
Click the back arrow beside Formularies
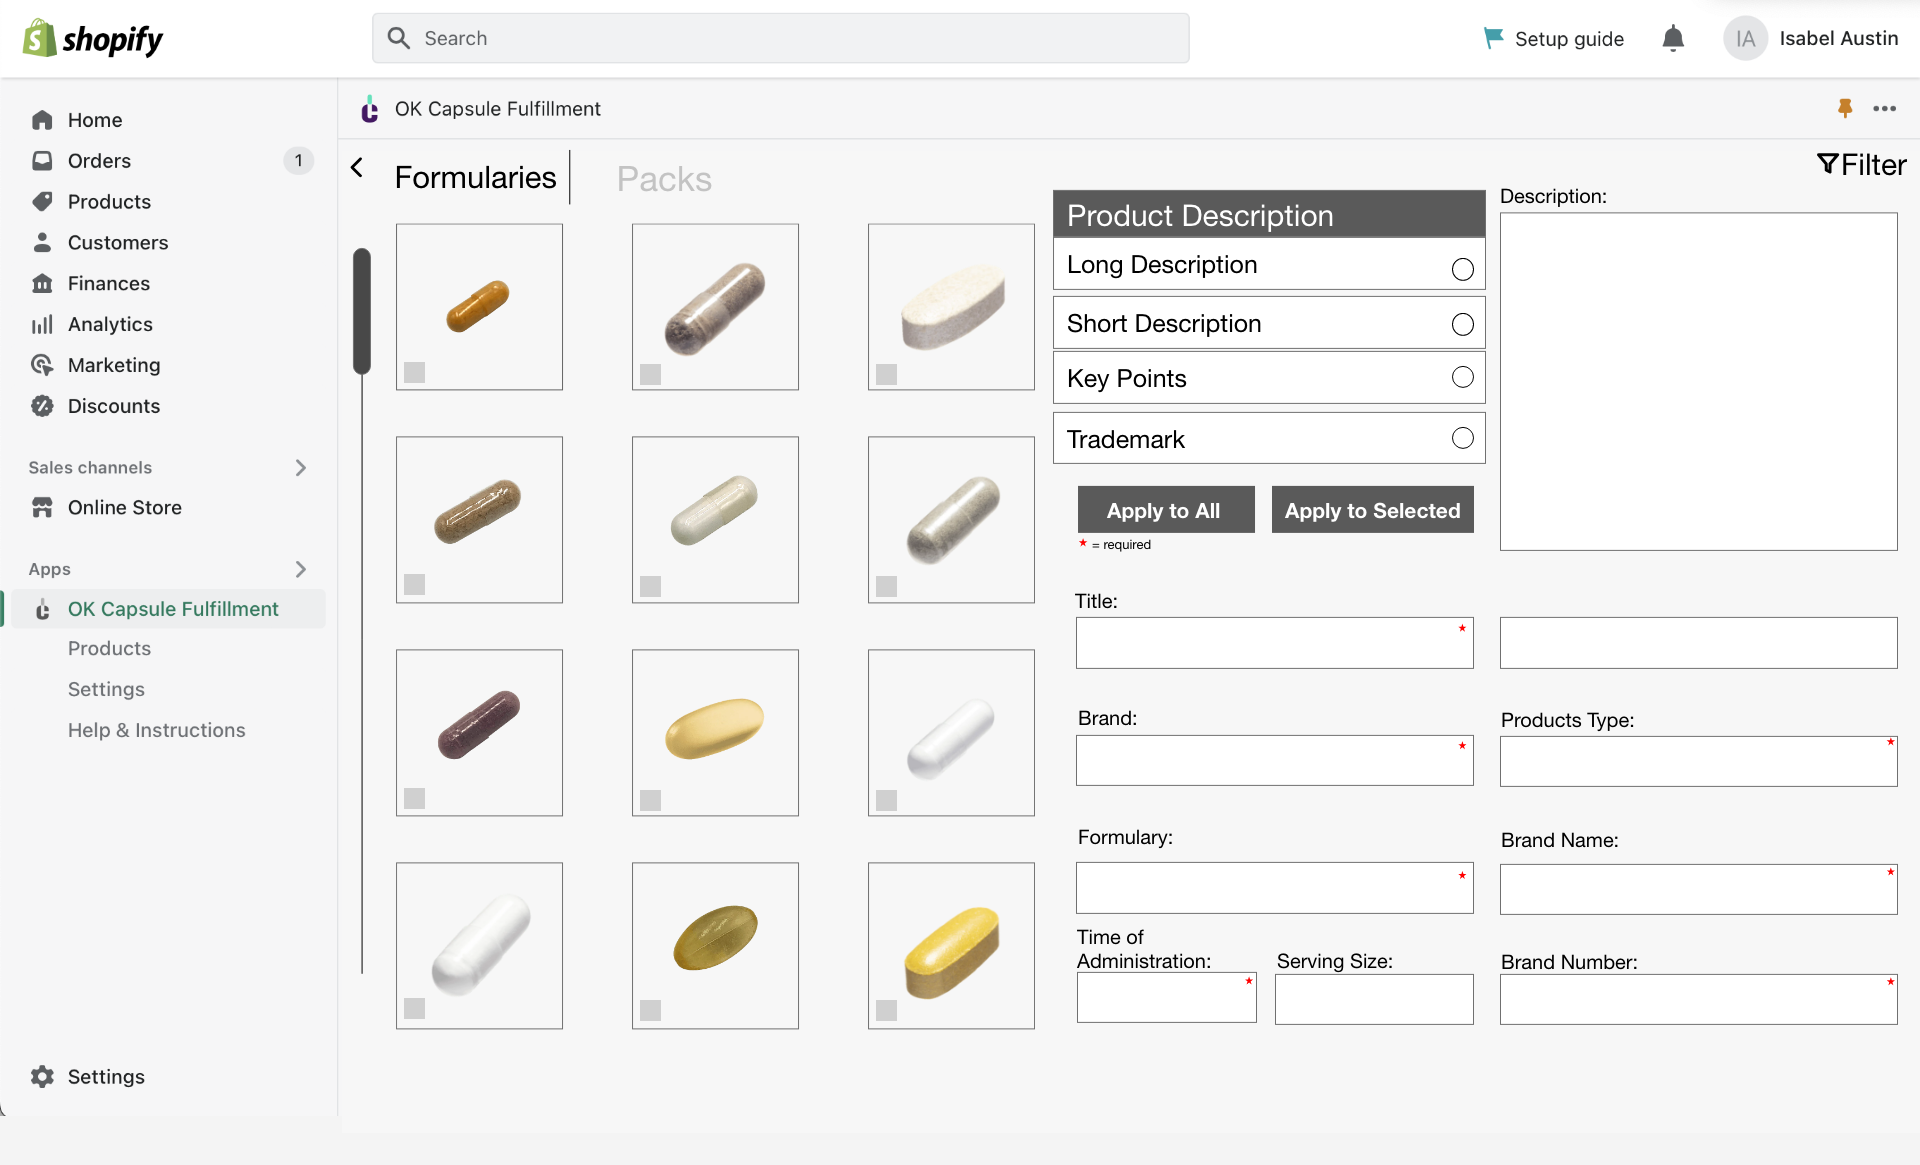tap(358, 168)
